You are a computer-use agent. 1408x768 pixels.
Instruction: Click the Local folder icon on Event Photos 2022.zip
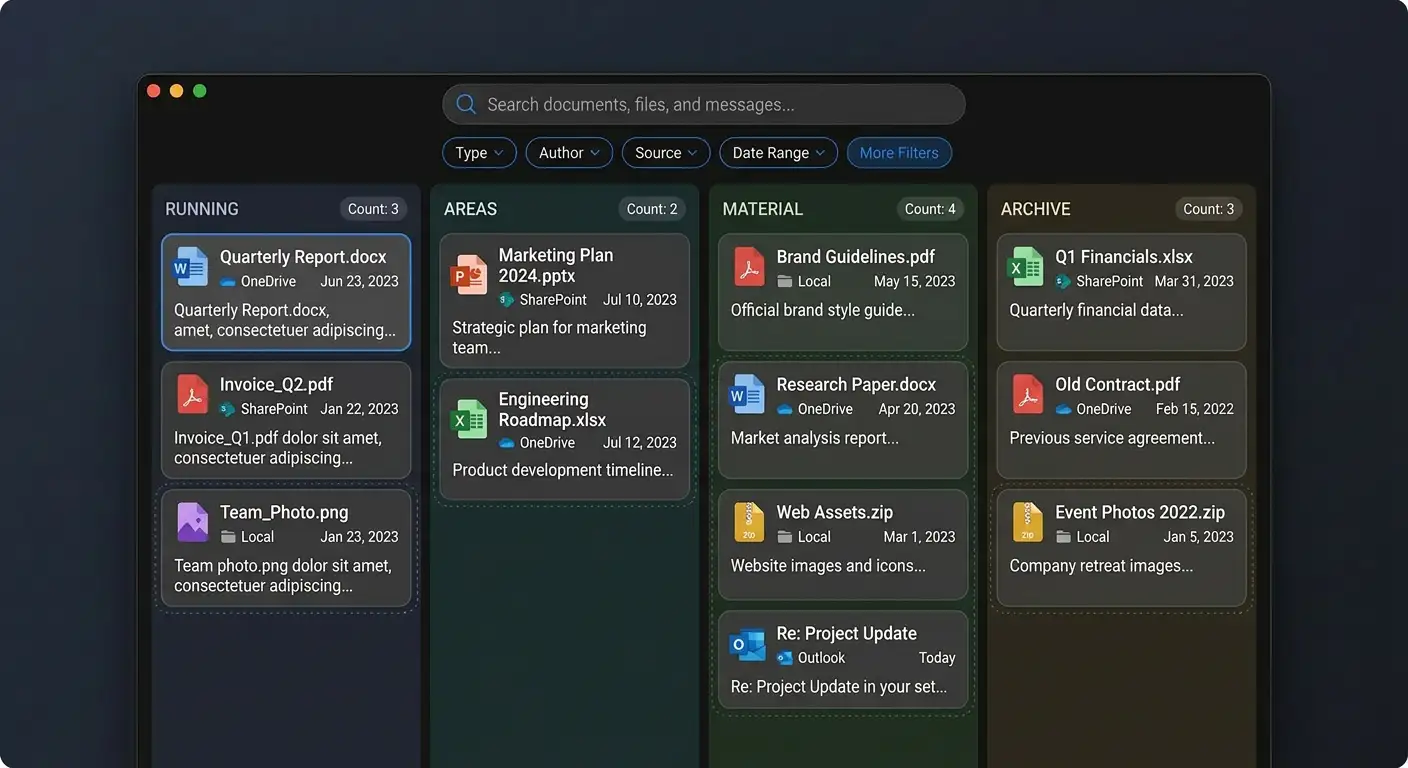(1064, 537)
